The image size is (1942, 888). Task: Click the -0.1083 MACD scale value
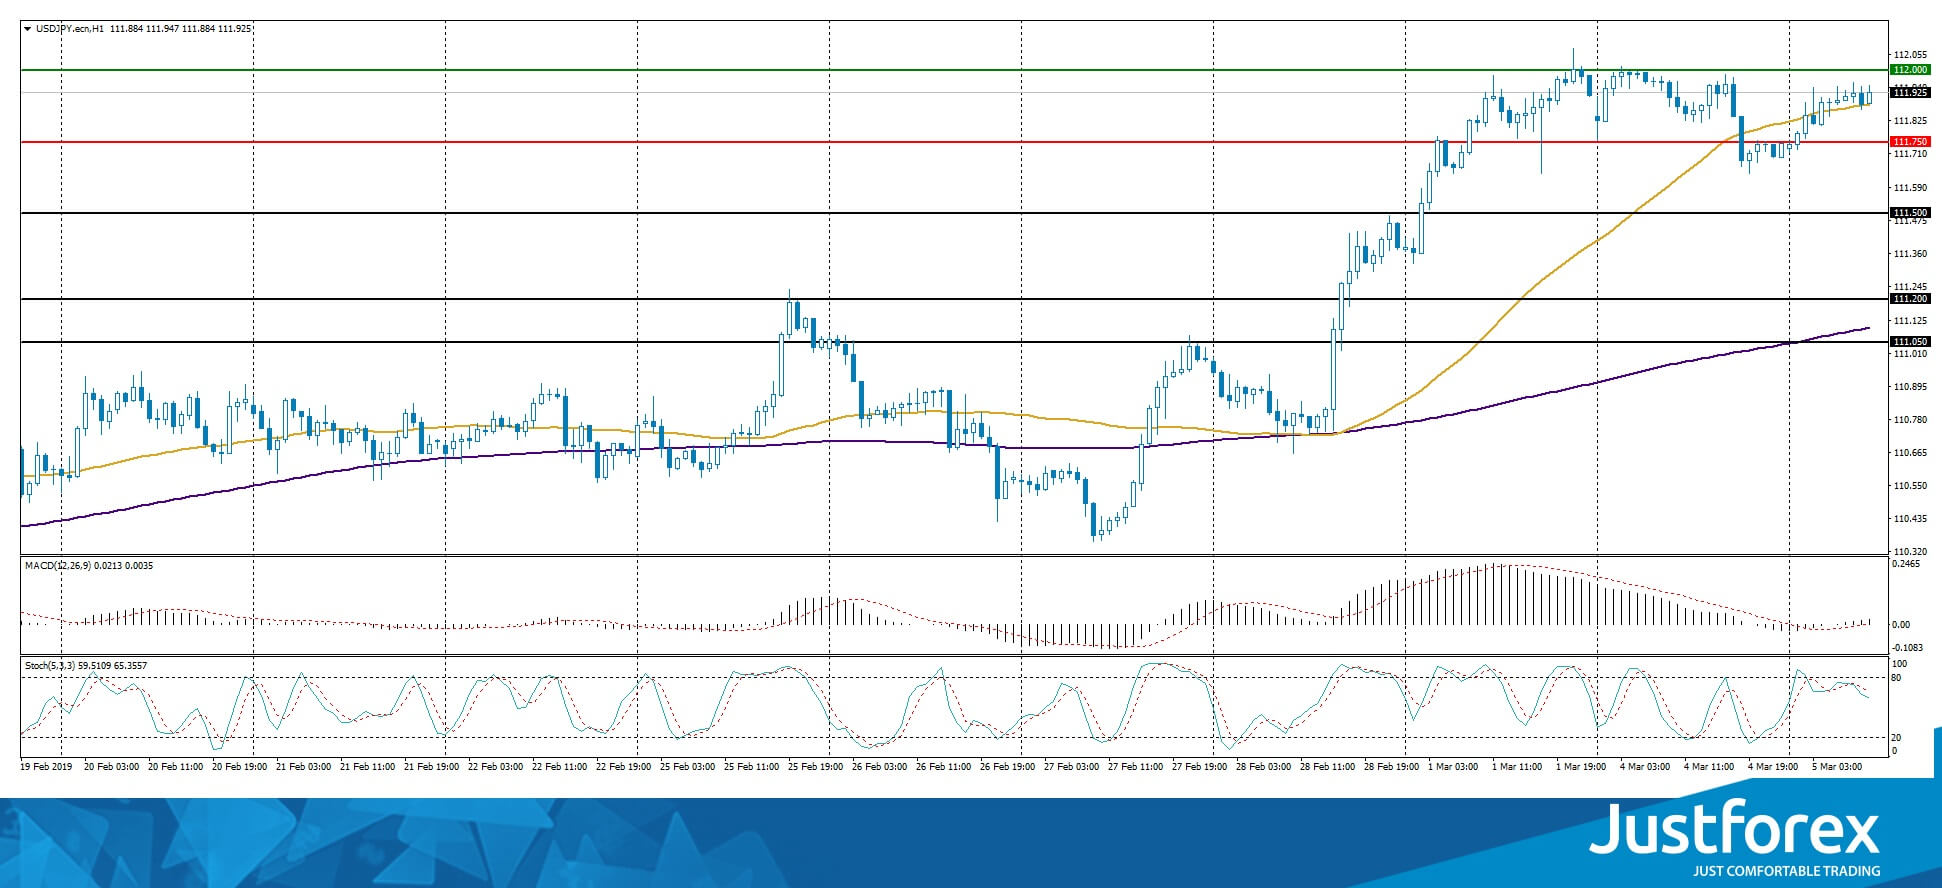(1908, 647)
